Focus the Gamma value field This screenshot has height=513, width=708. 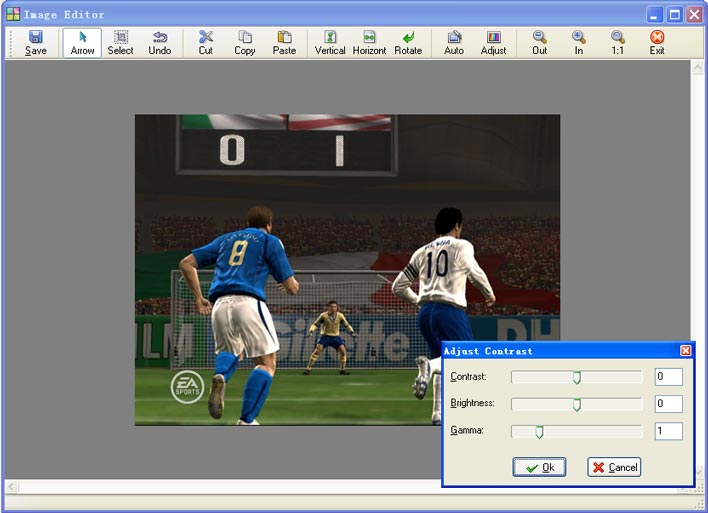(669, 431)
